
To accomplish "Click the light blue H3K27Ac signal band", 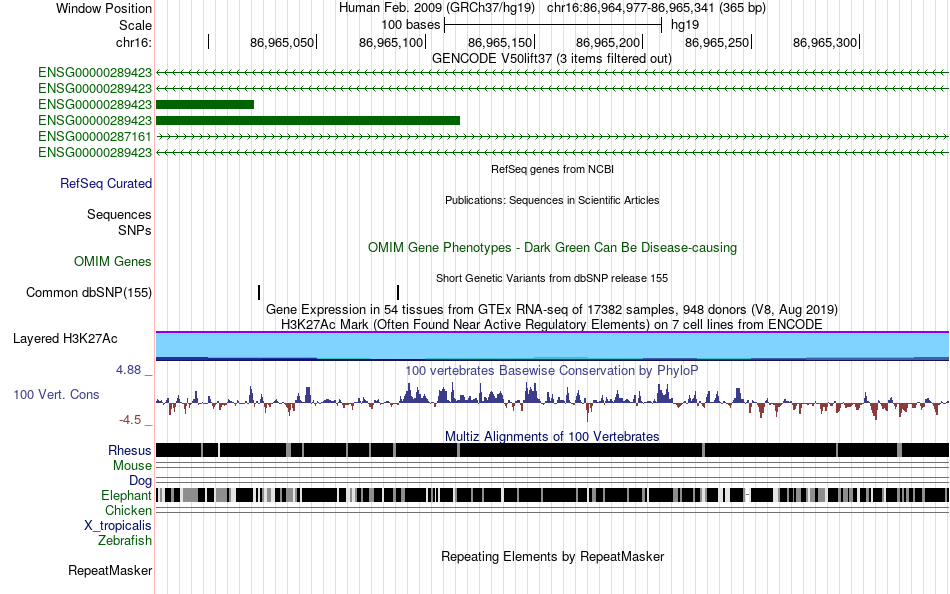I will coord(552,345).
